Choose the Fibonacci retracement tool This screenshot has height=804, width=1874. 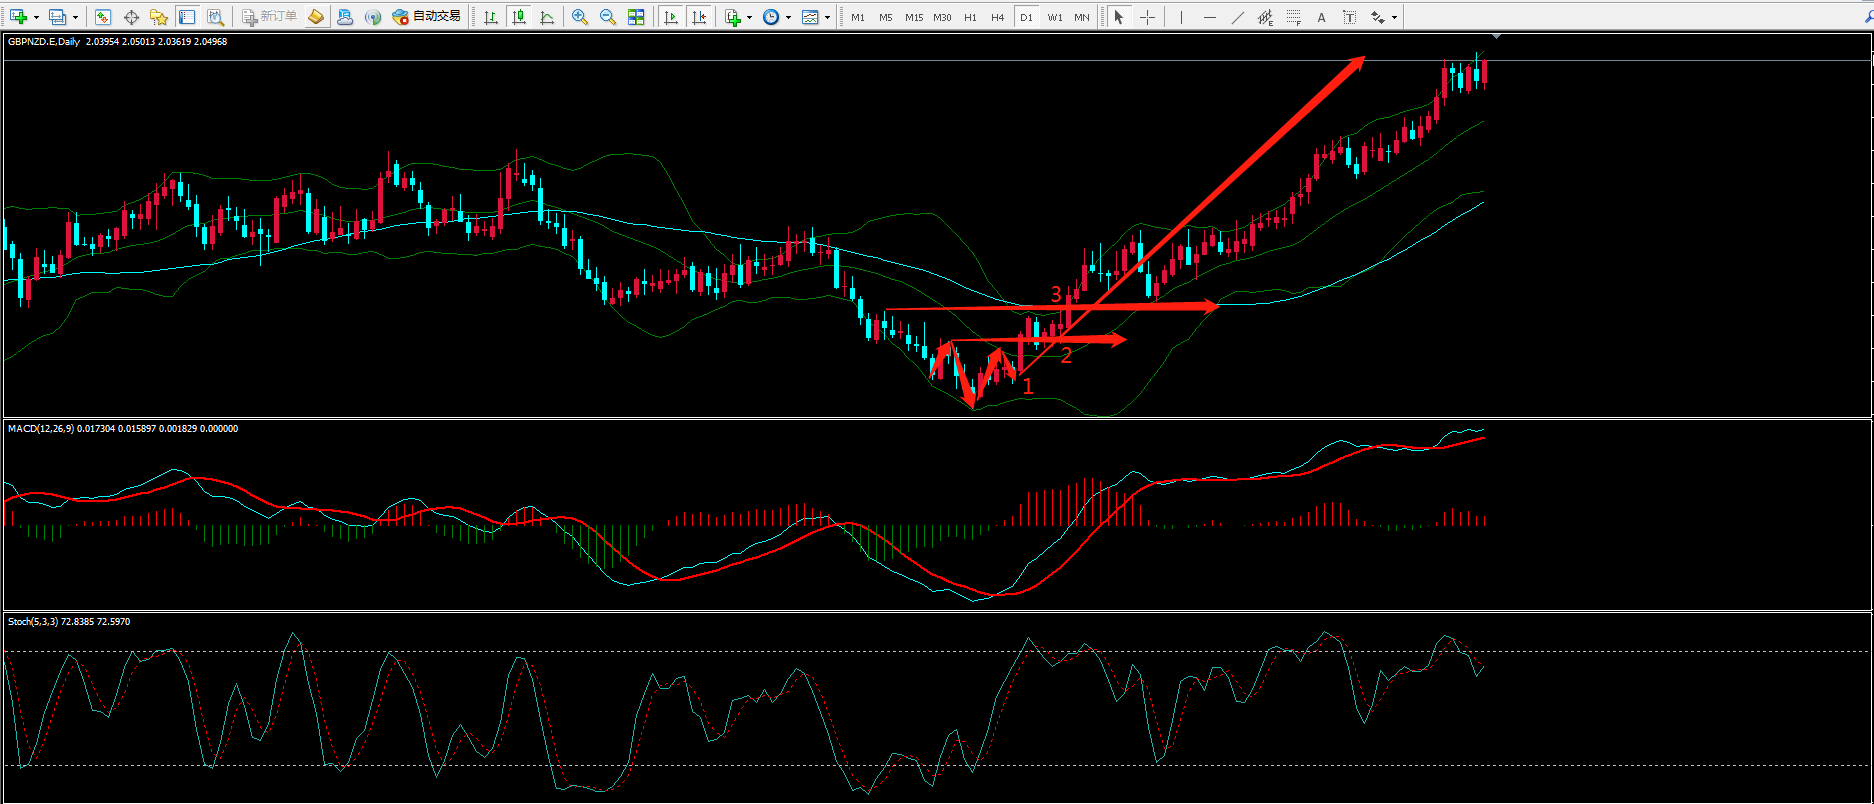1294,17
